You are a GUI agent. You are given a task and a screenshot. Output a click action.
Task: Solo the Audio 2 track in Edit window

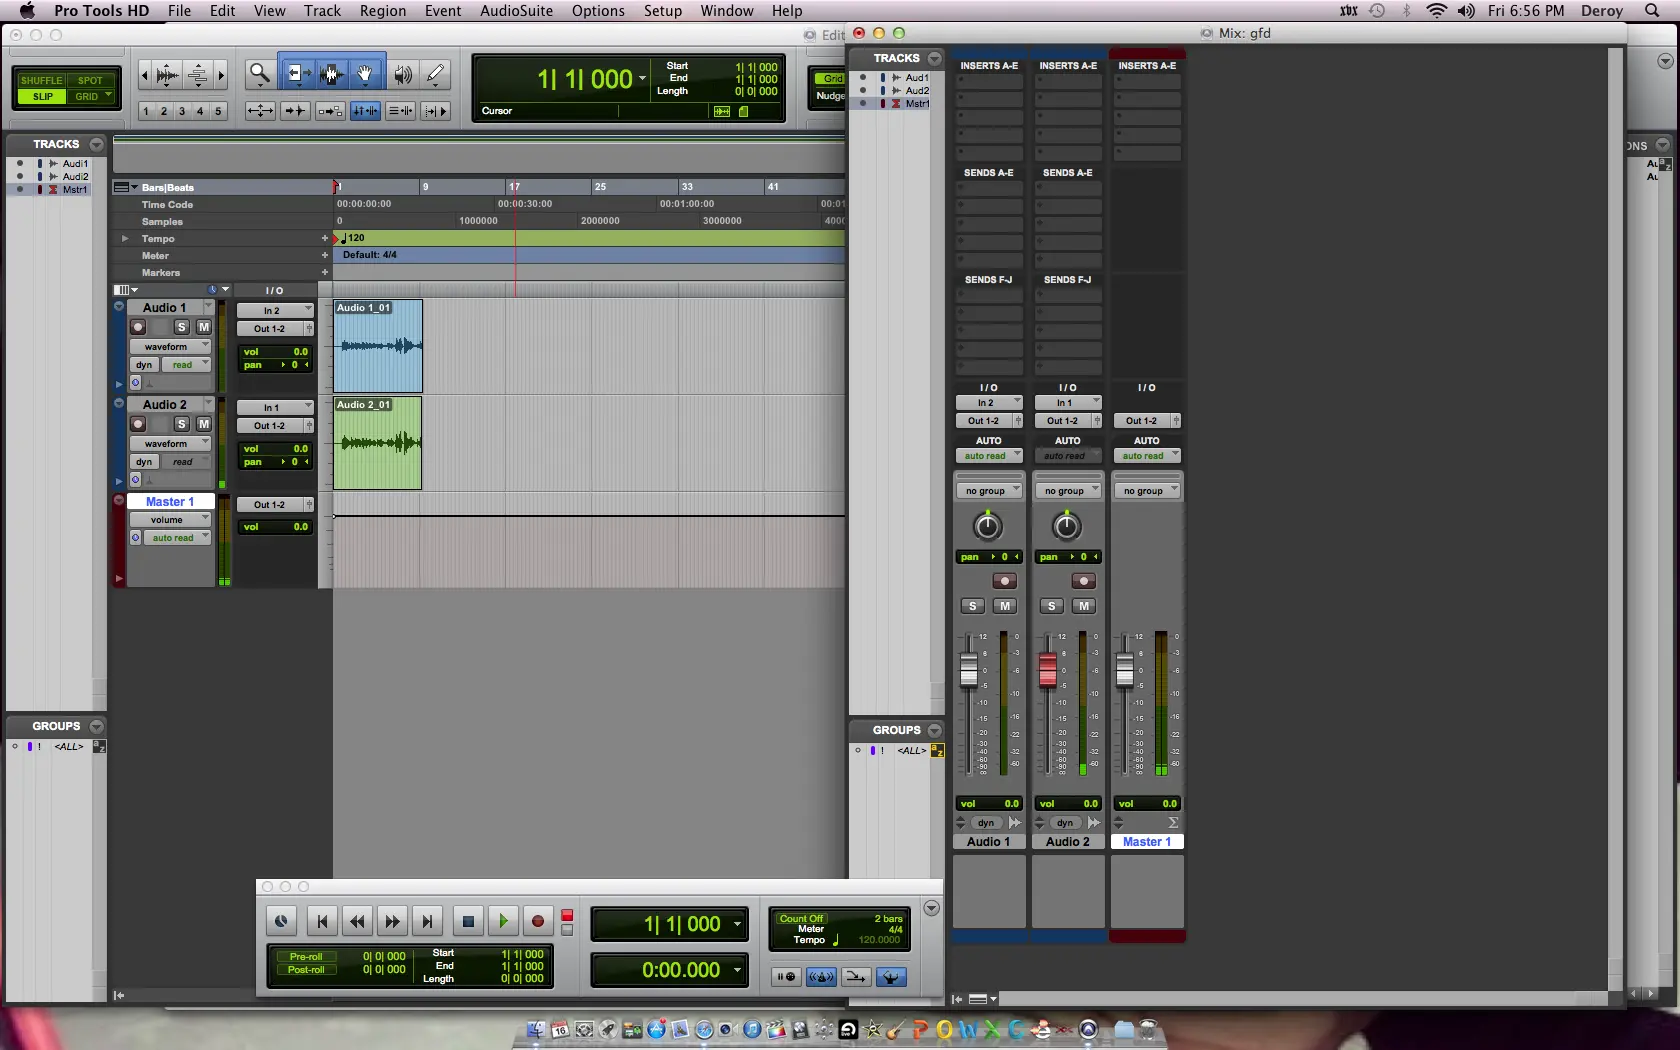tap(181, 424)
